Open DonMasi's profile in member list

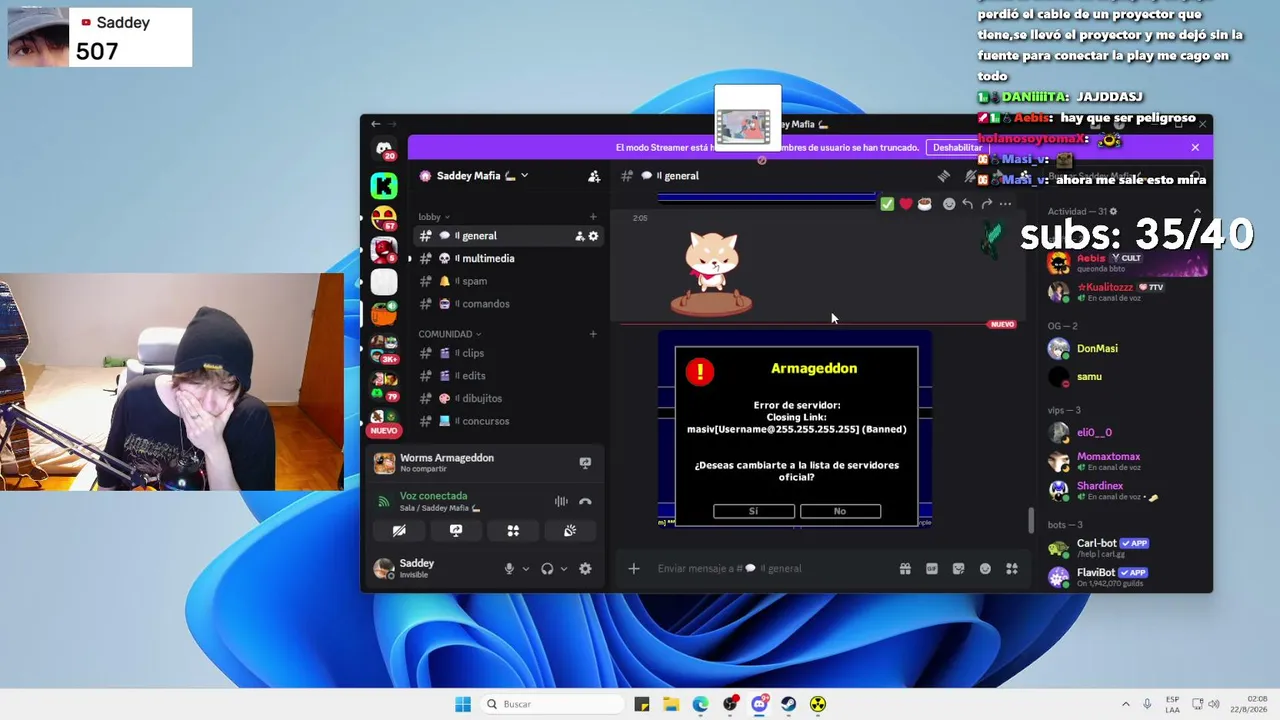click(x=1125, y=349)
